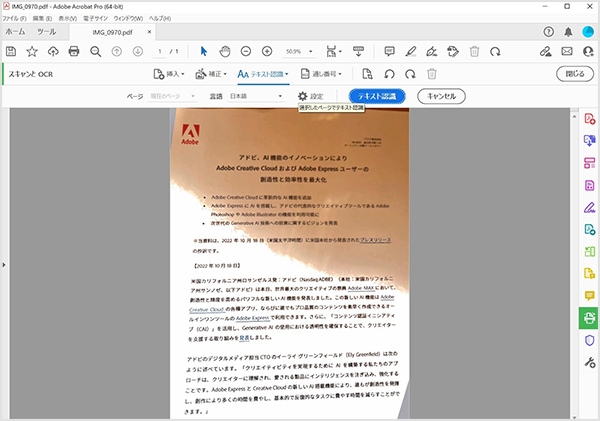600x421 pixels.
Task: Activate the hand pan tool
Action: tap(225, 51)
